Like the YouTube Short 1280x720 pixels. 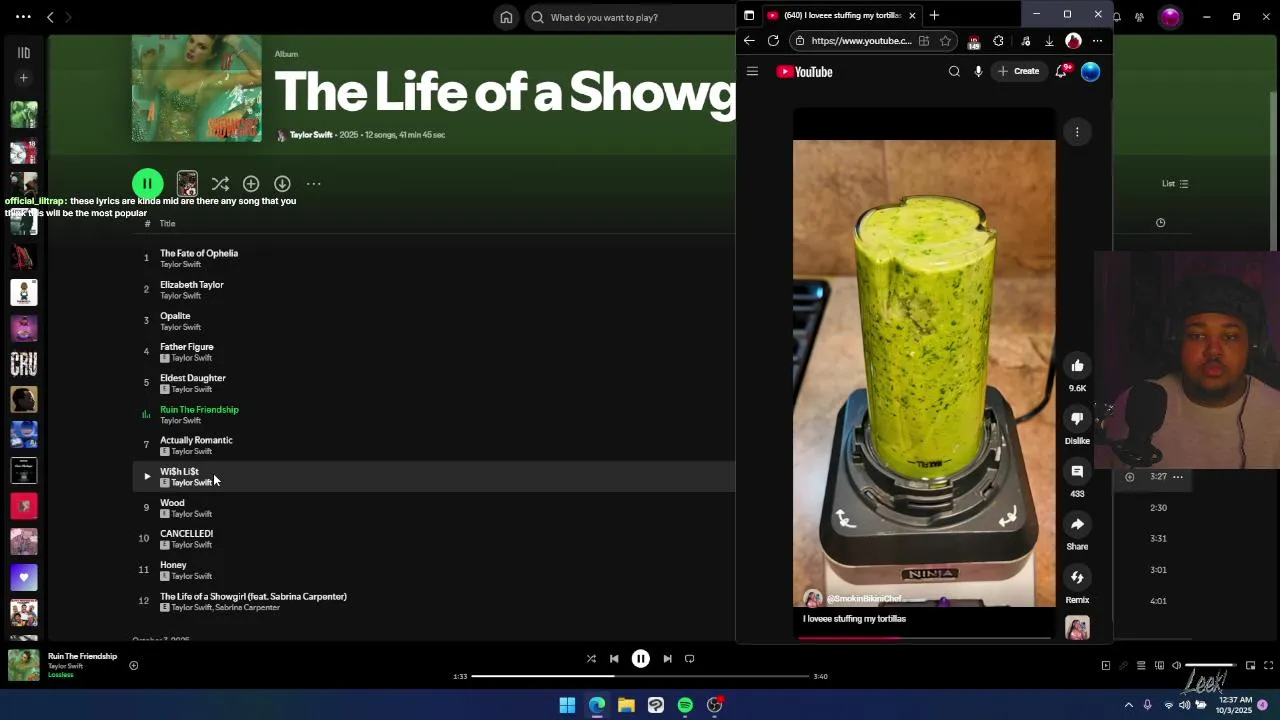(1077, 366)
